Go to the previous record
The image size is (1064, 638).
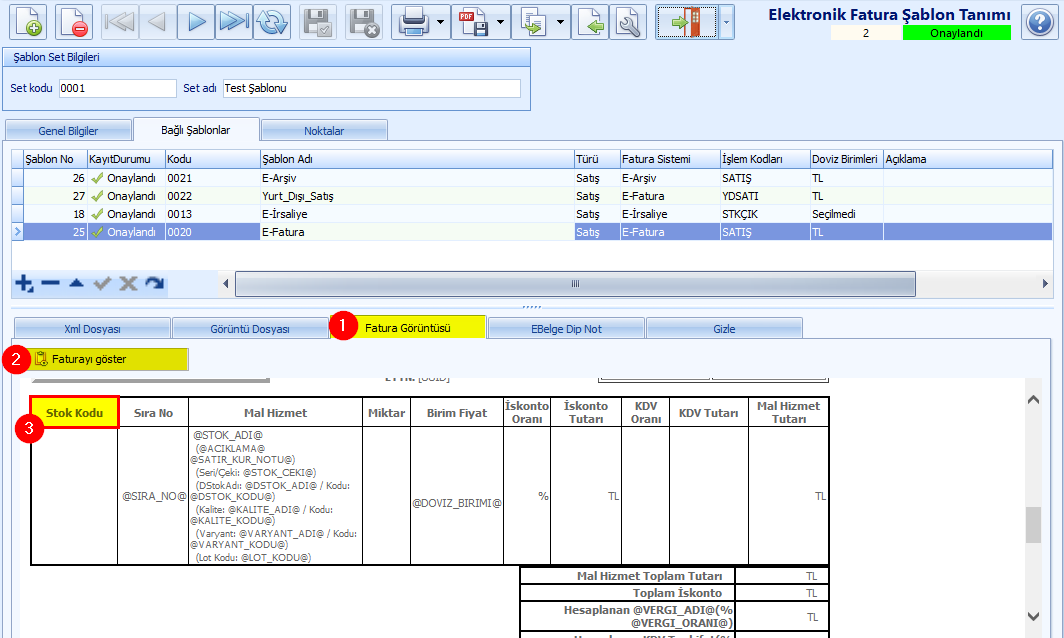pos(157,22)
